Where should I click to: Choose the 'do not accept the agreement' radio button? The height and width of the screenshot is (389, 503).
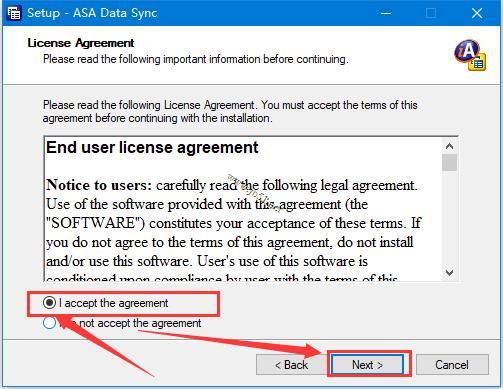49,323
